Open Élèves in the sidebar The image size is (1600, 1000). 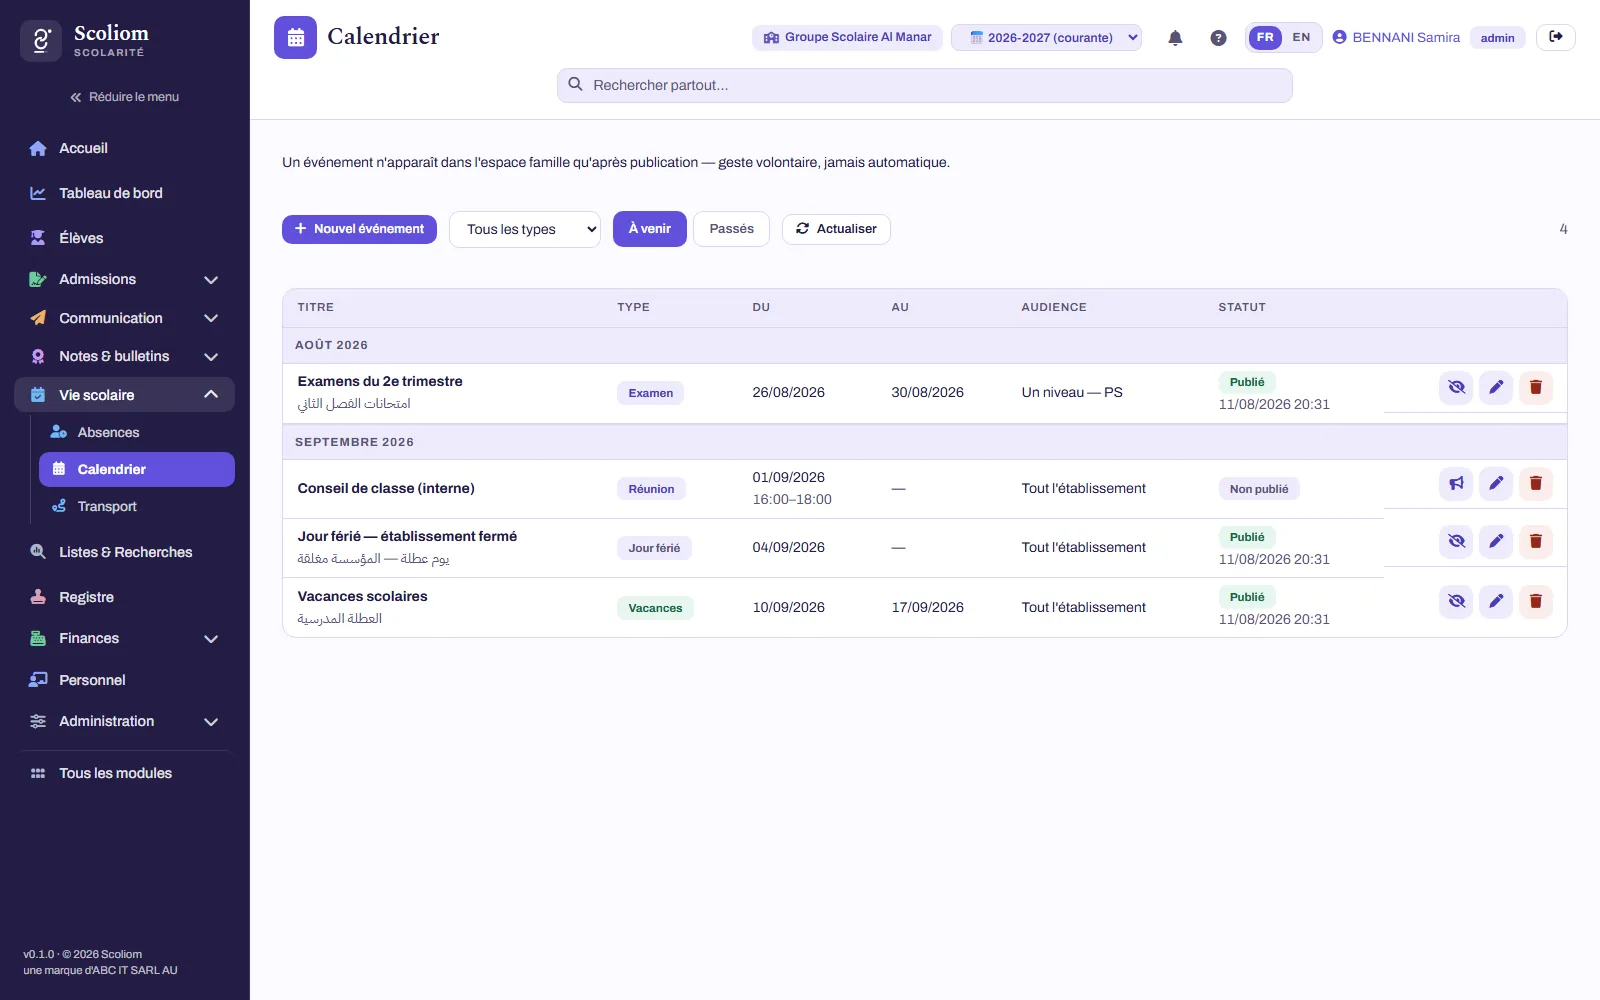[x=125, y=238]
